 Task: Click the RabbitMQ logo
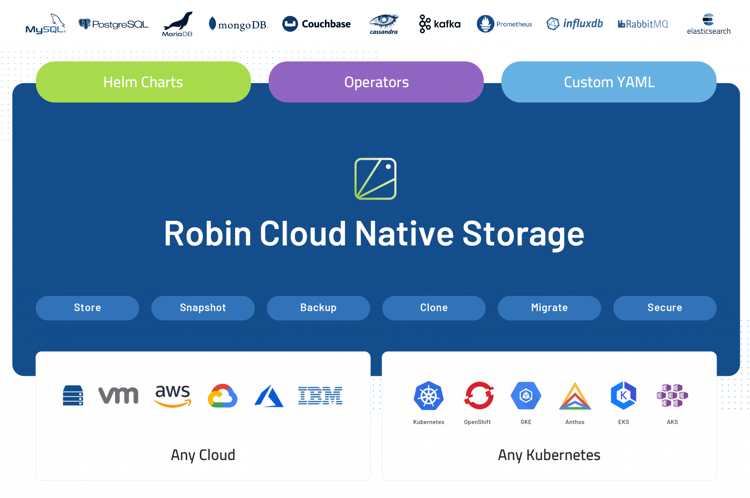point(642,24)
